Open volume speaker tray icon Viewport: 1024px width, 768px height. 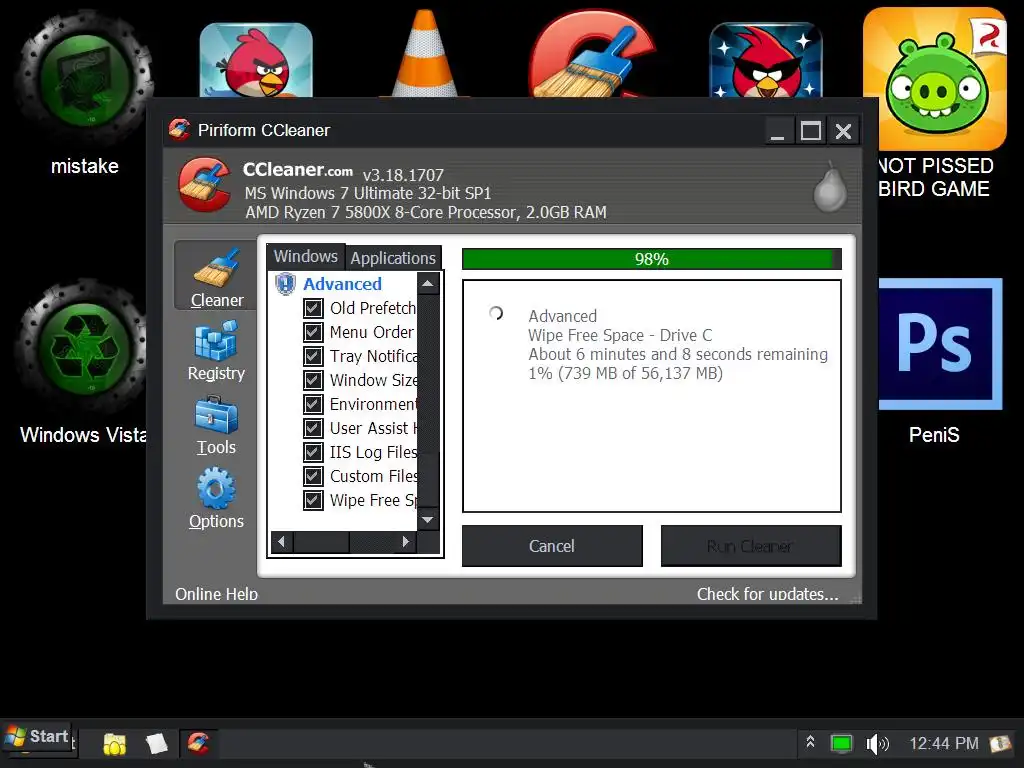pos(877,744)
